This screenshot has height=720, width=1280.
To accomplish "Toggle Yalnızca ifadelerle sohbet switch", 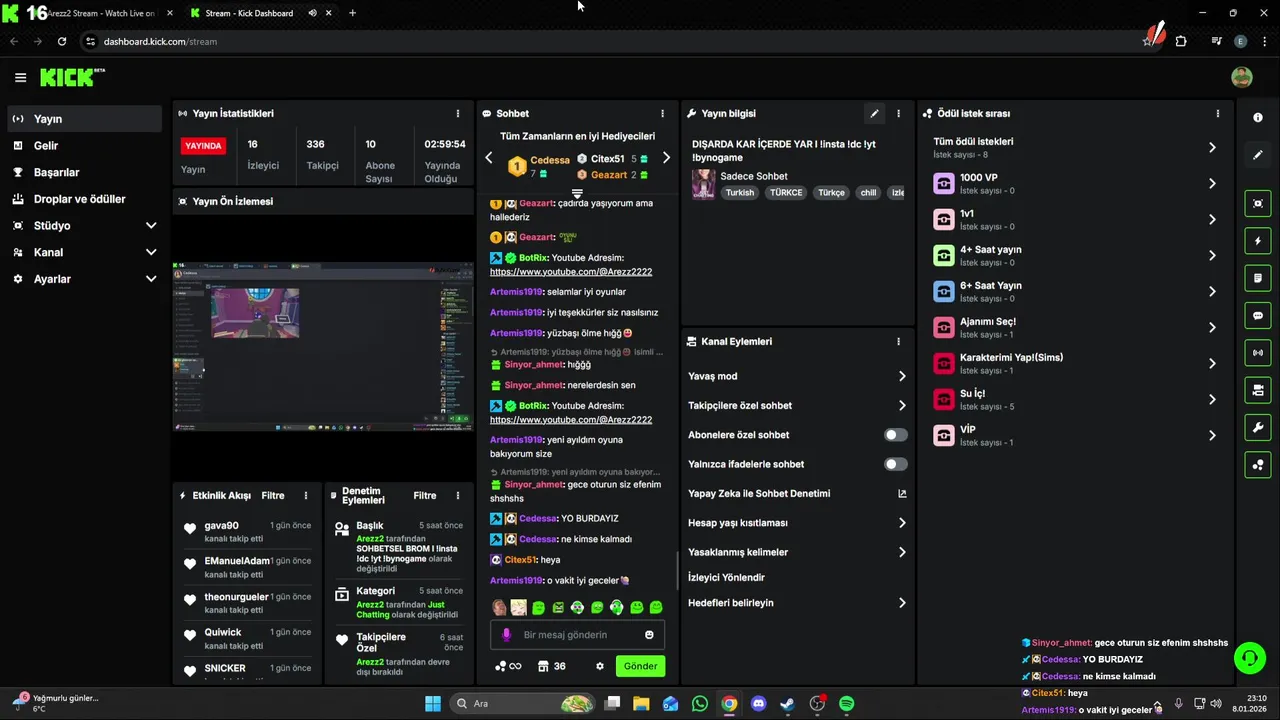I will [x=896, y=464].
